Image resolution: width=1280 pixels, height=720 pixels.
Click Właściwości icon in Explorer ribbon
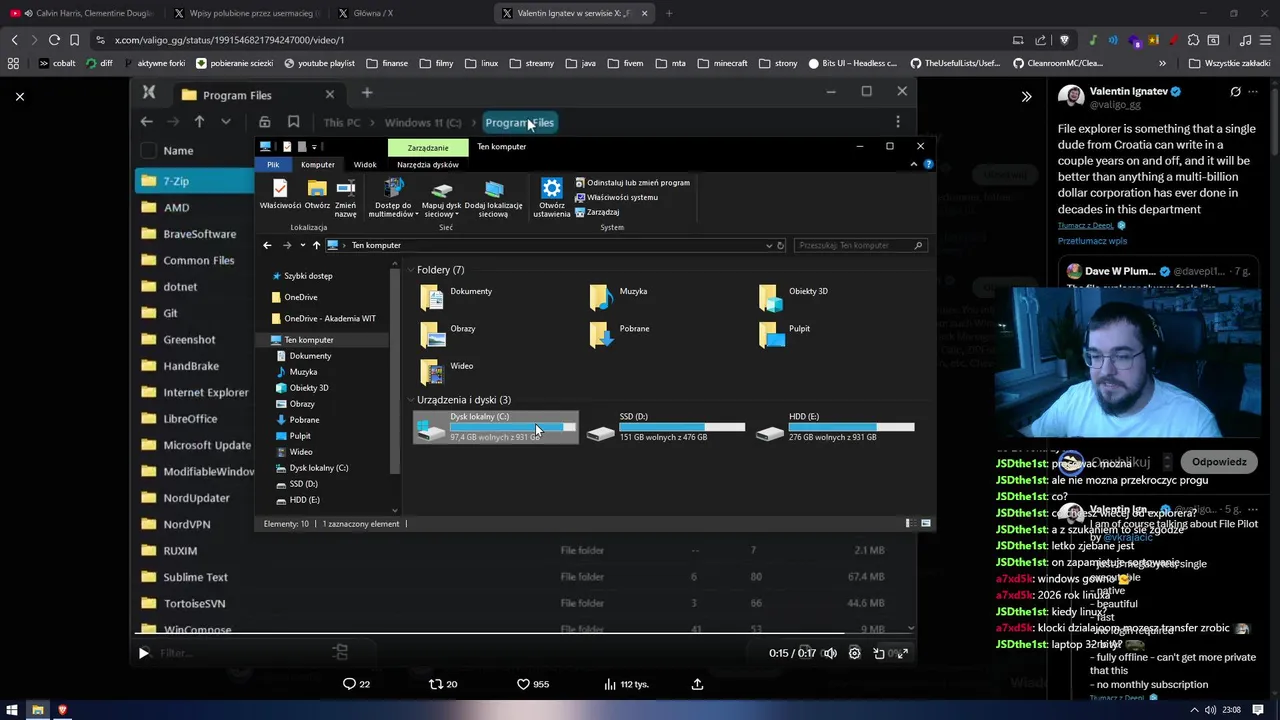(280, 188)
